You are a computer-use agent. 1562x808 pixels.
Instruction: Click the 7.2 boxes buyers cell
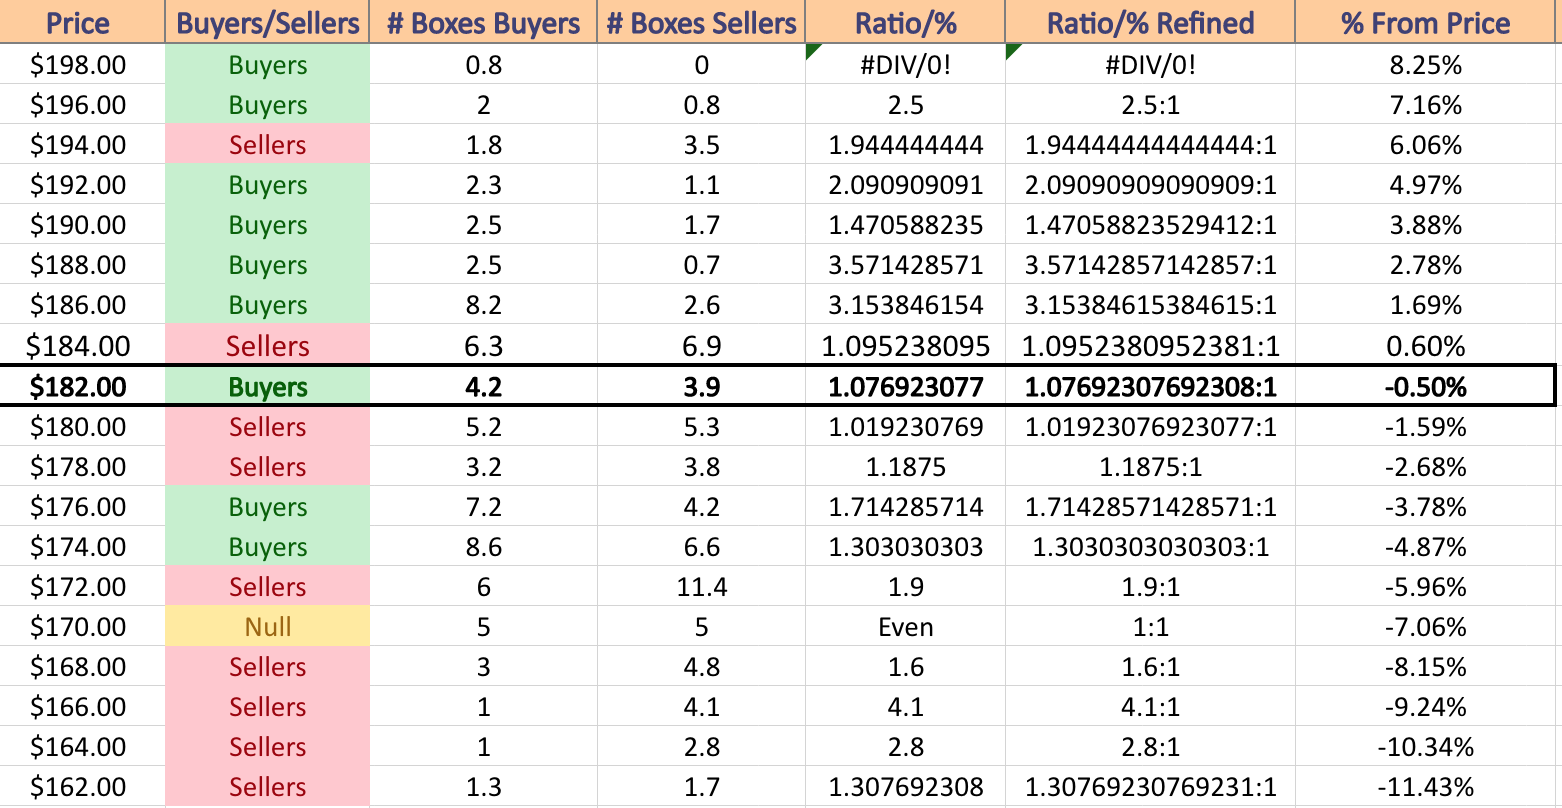coord(483,507)
